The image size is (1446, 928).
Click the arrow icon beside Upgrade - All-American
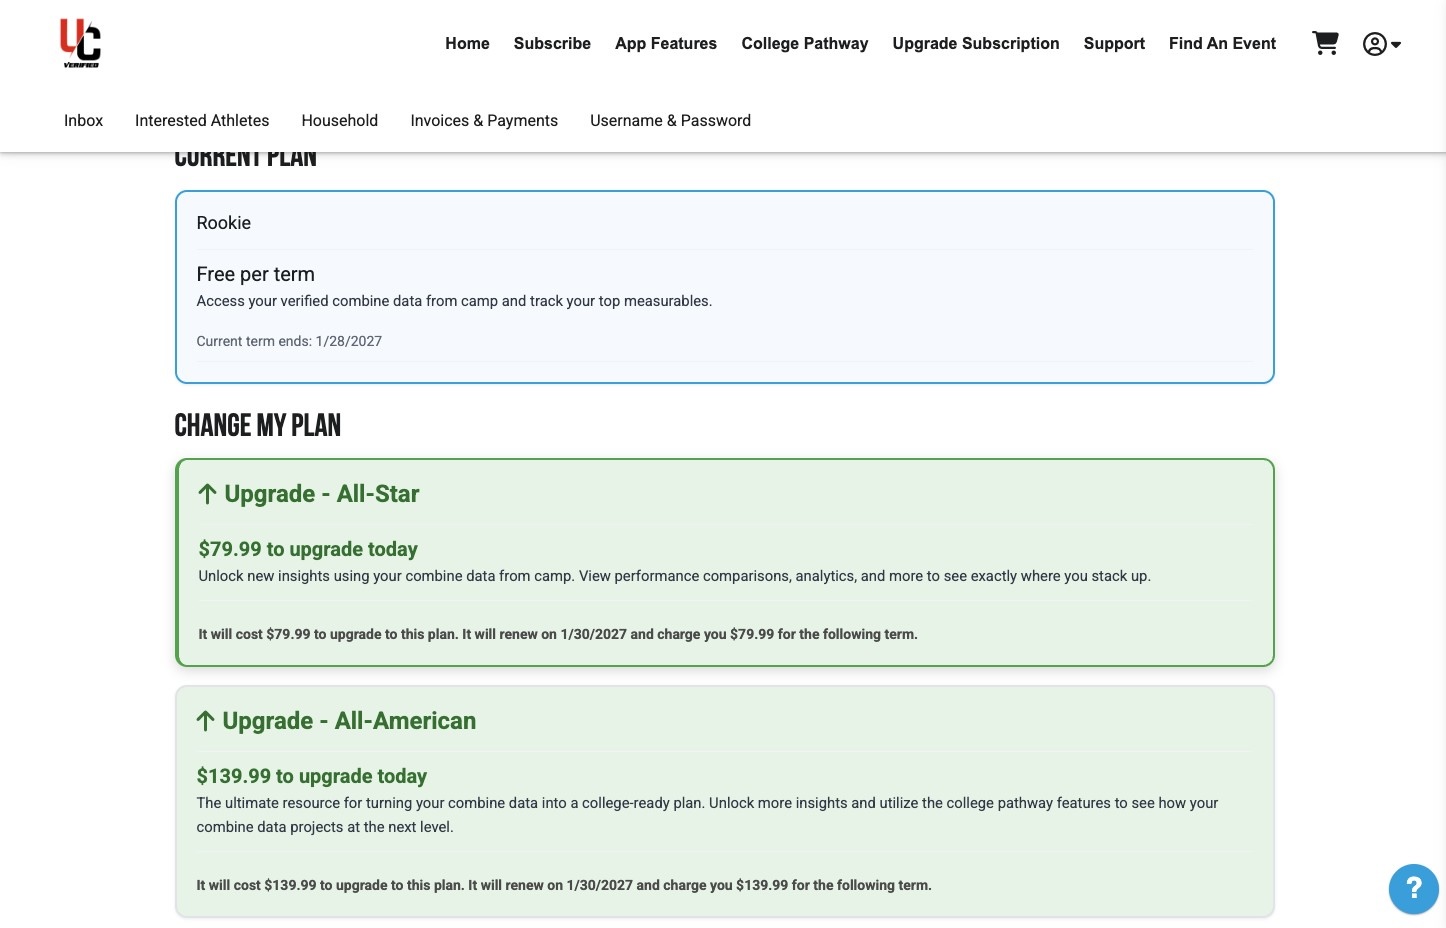(x=205, y=721)
